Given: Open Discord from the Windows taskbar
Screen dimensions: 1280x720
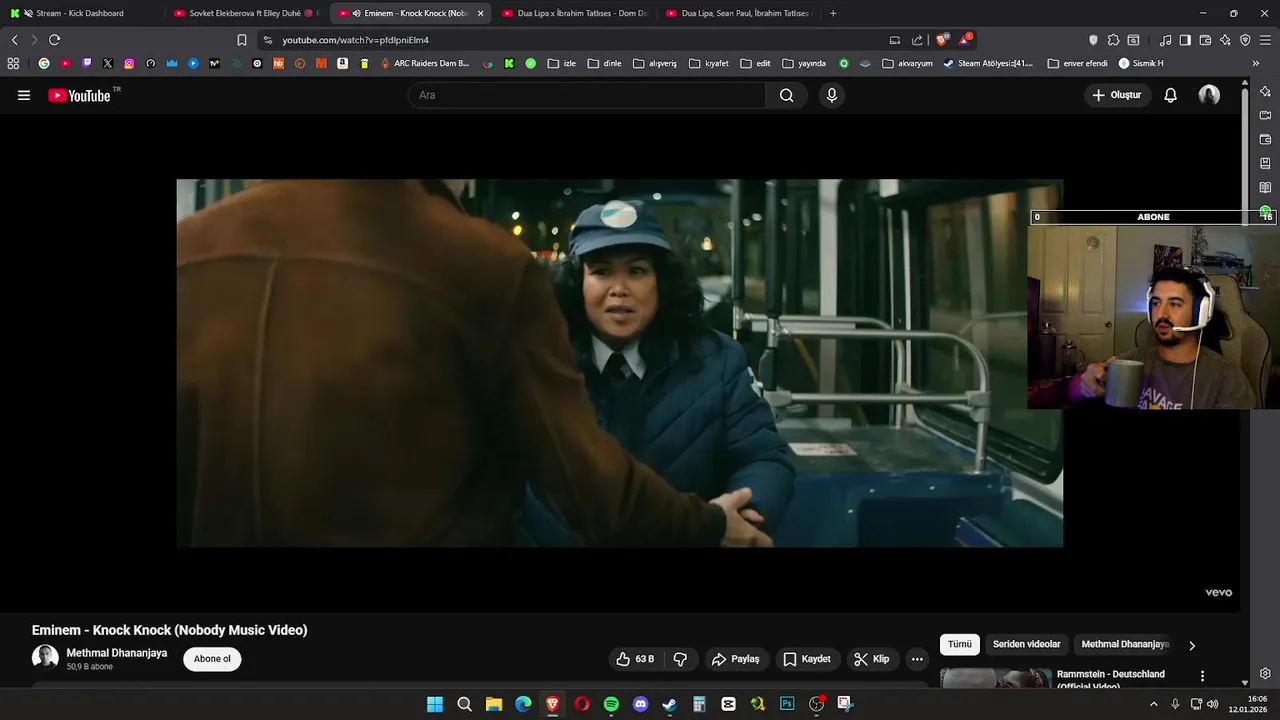Looking at the screenshot, I should (x=640, y=704).
